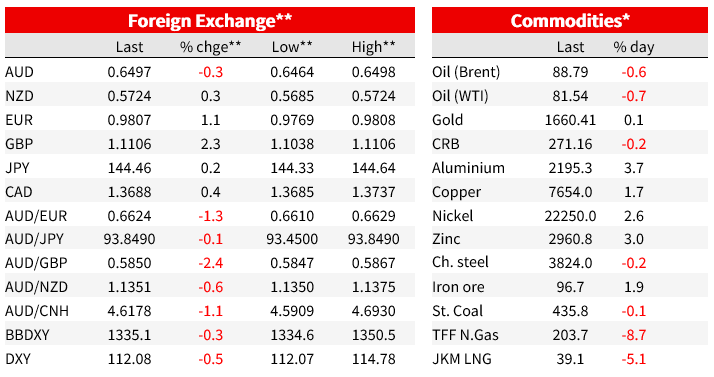This screenshot has width=714, height=377.
Task: Select the AUD row label
Action: point(20,72)
